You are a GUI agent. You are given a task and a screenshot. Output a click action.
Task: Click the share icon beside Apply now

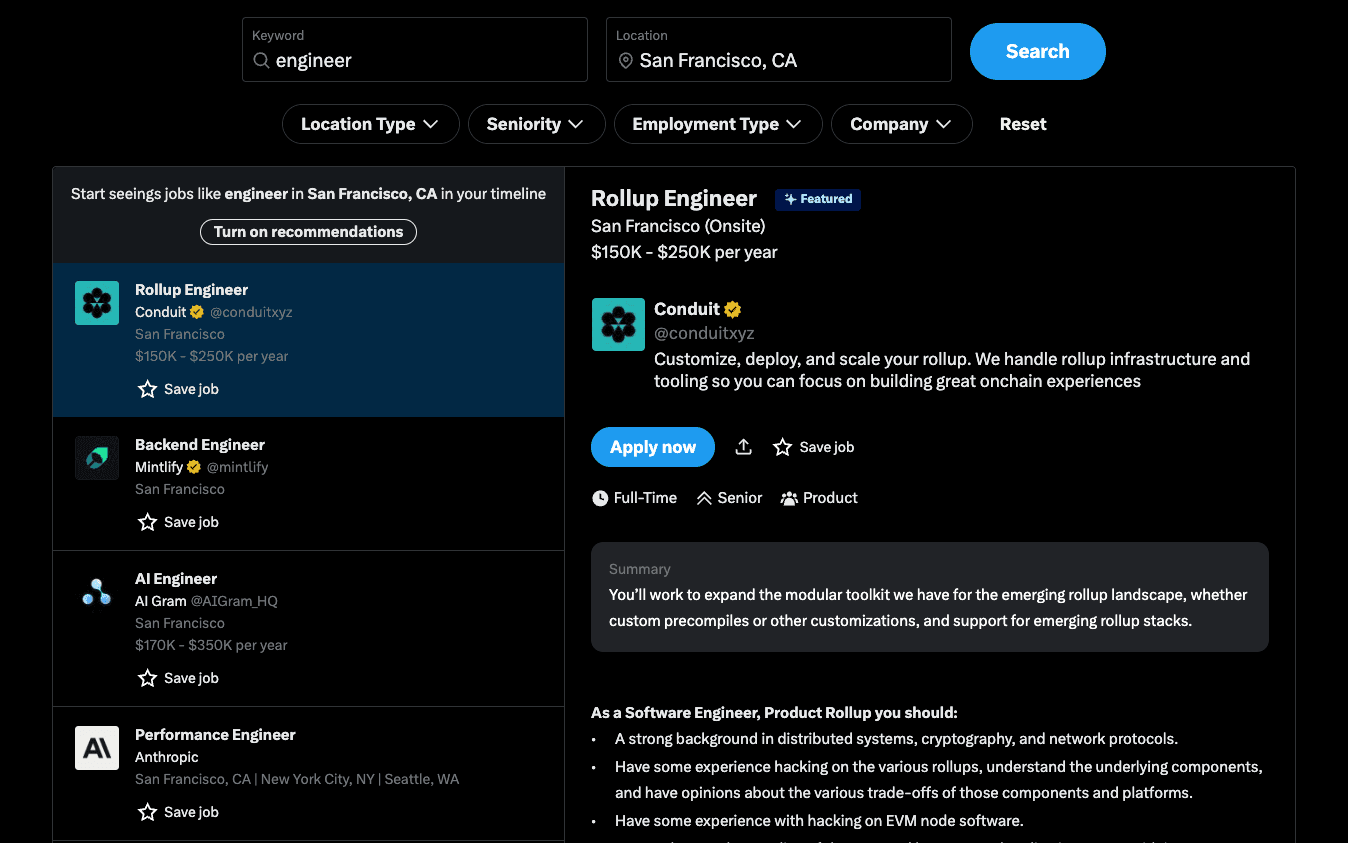tap(743, 447)
